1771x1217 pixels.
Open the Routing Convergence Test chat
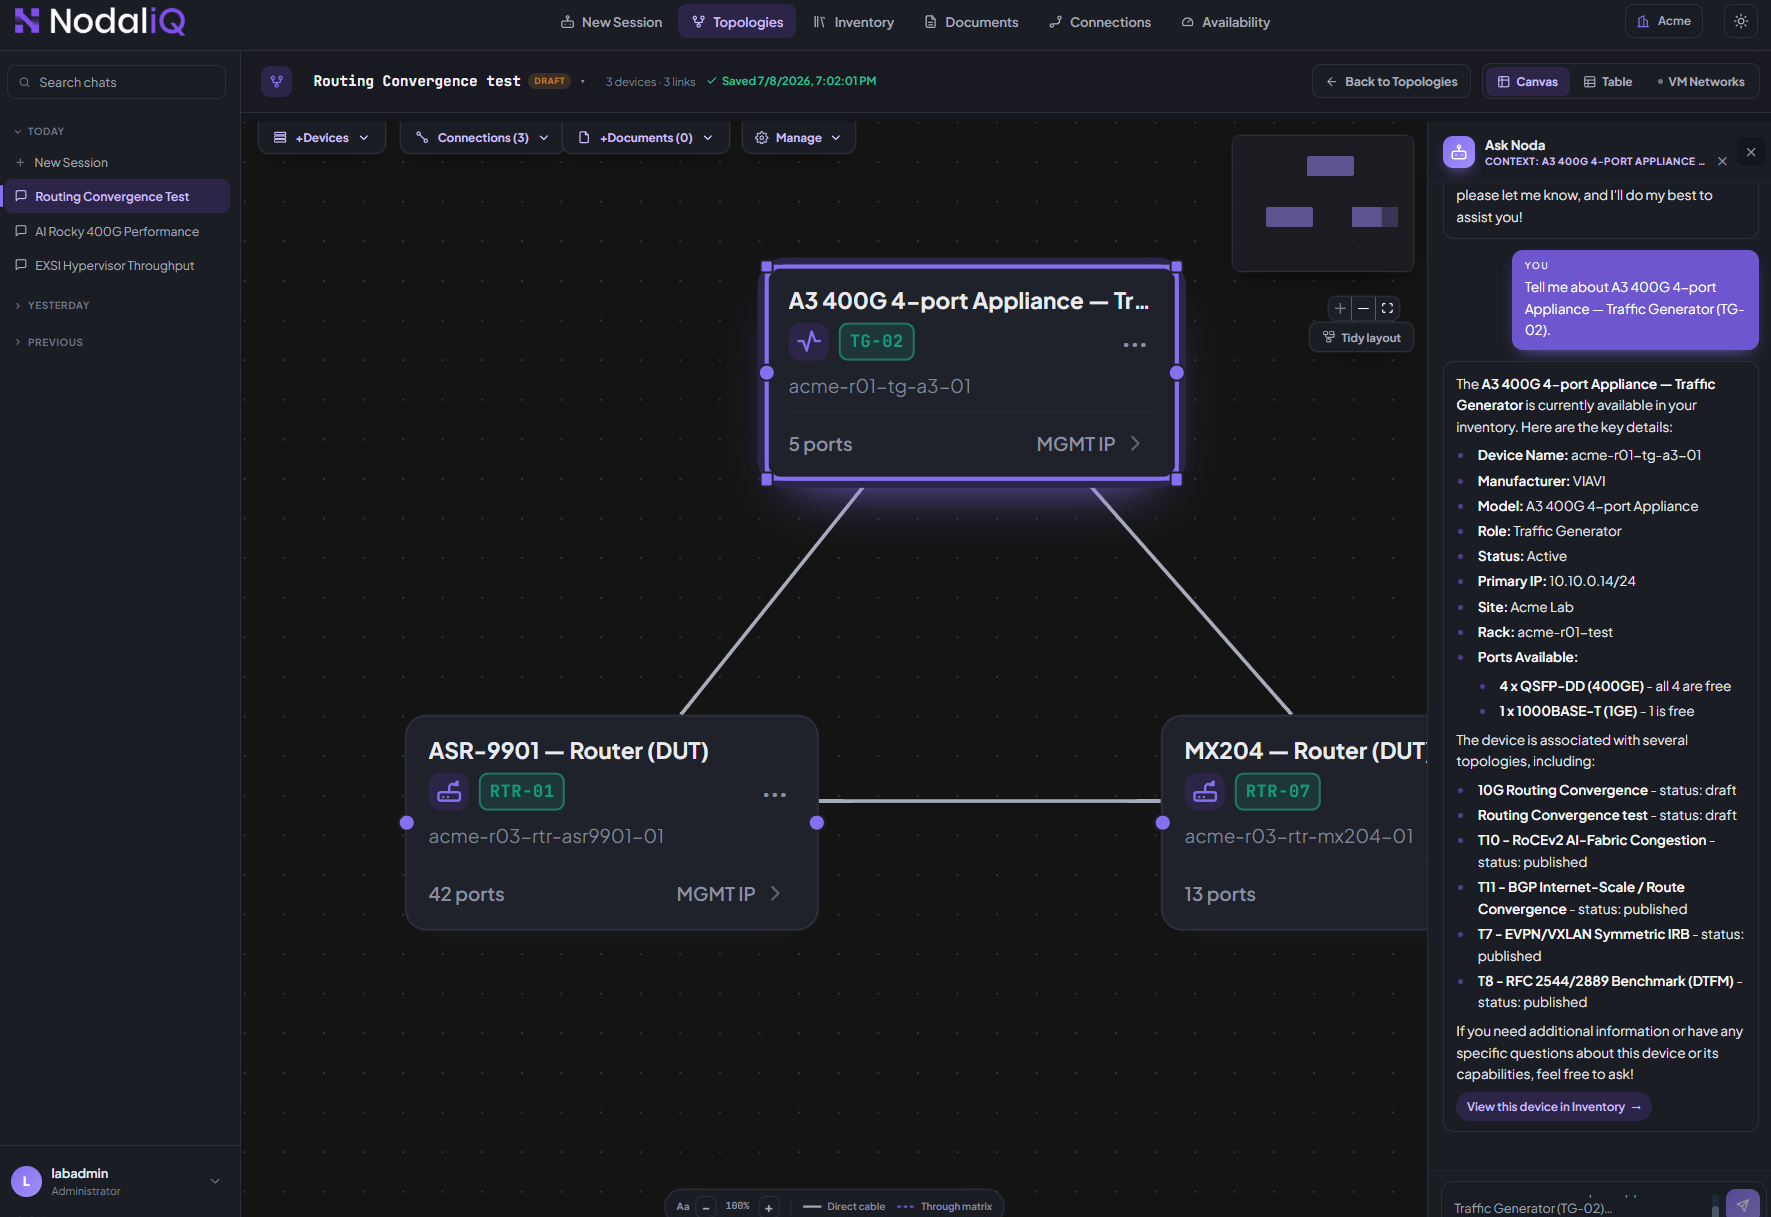[x=116, y=196]
